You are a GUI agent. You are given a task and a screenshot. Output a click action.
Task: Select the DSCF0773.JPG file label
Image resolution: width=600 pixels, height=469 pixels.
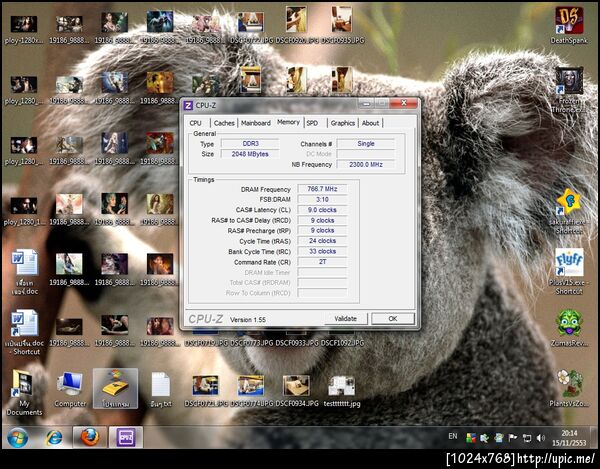[x=251, y=343]
